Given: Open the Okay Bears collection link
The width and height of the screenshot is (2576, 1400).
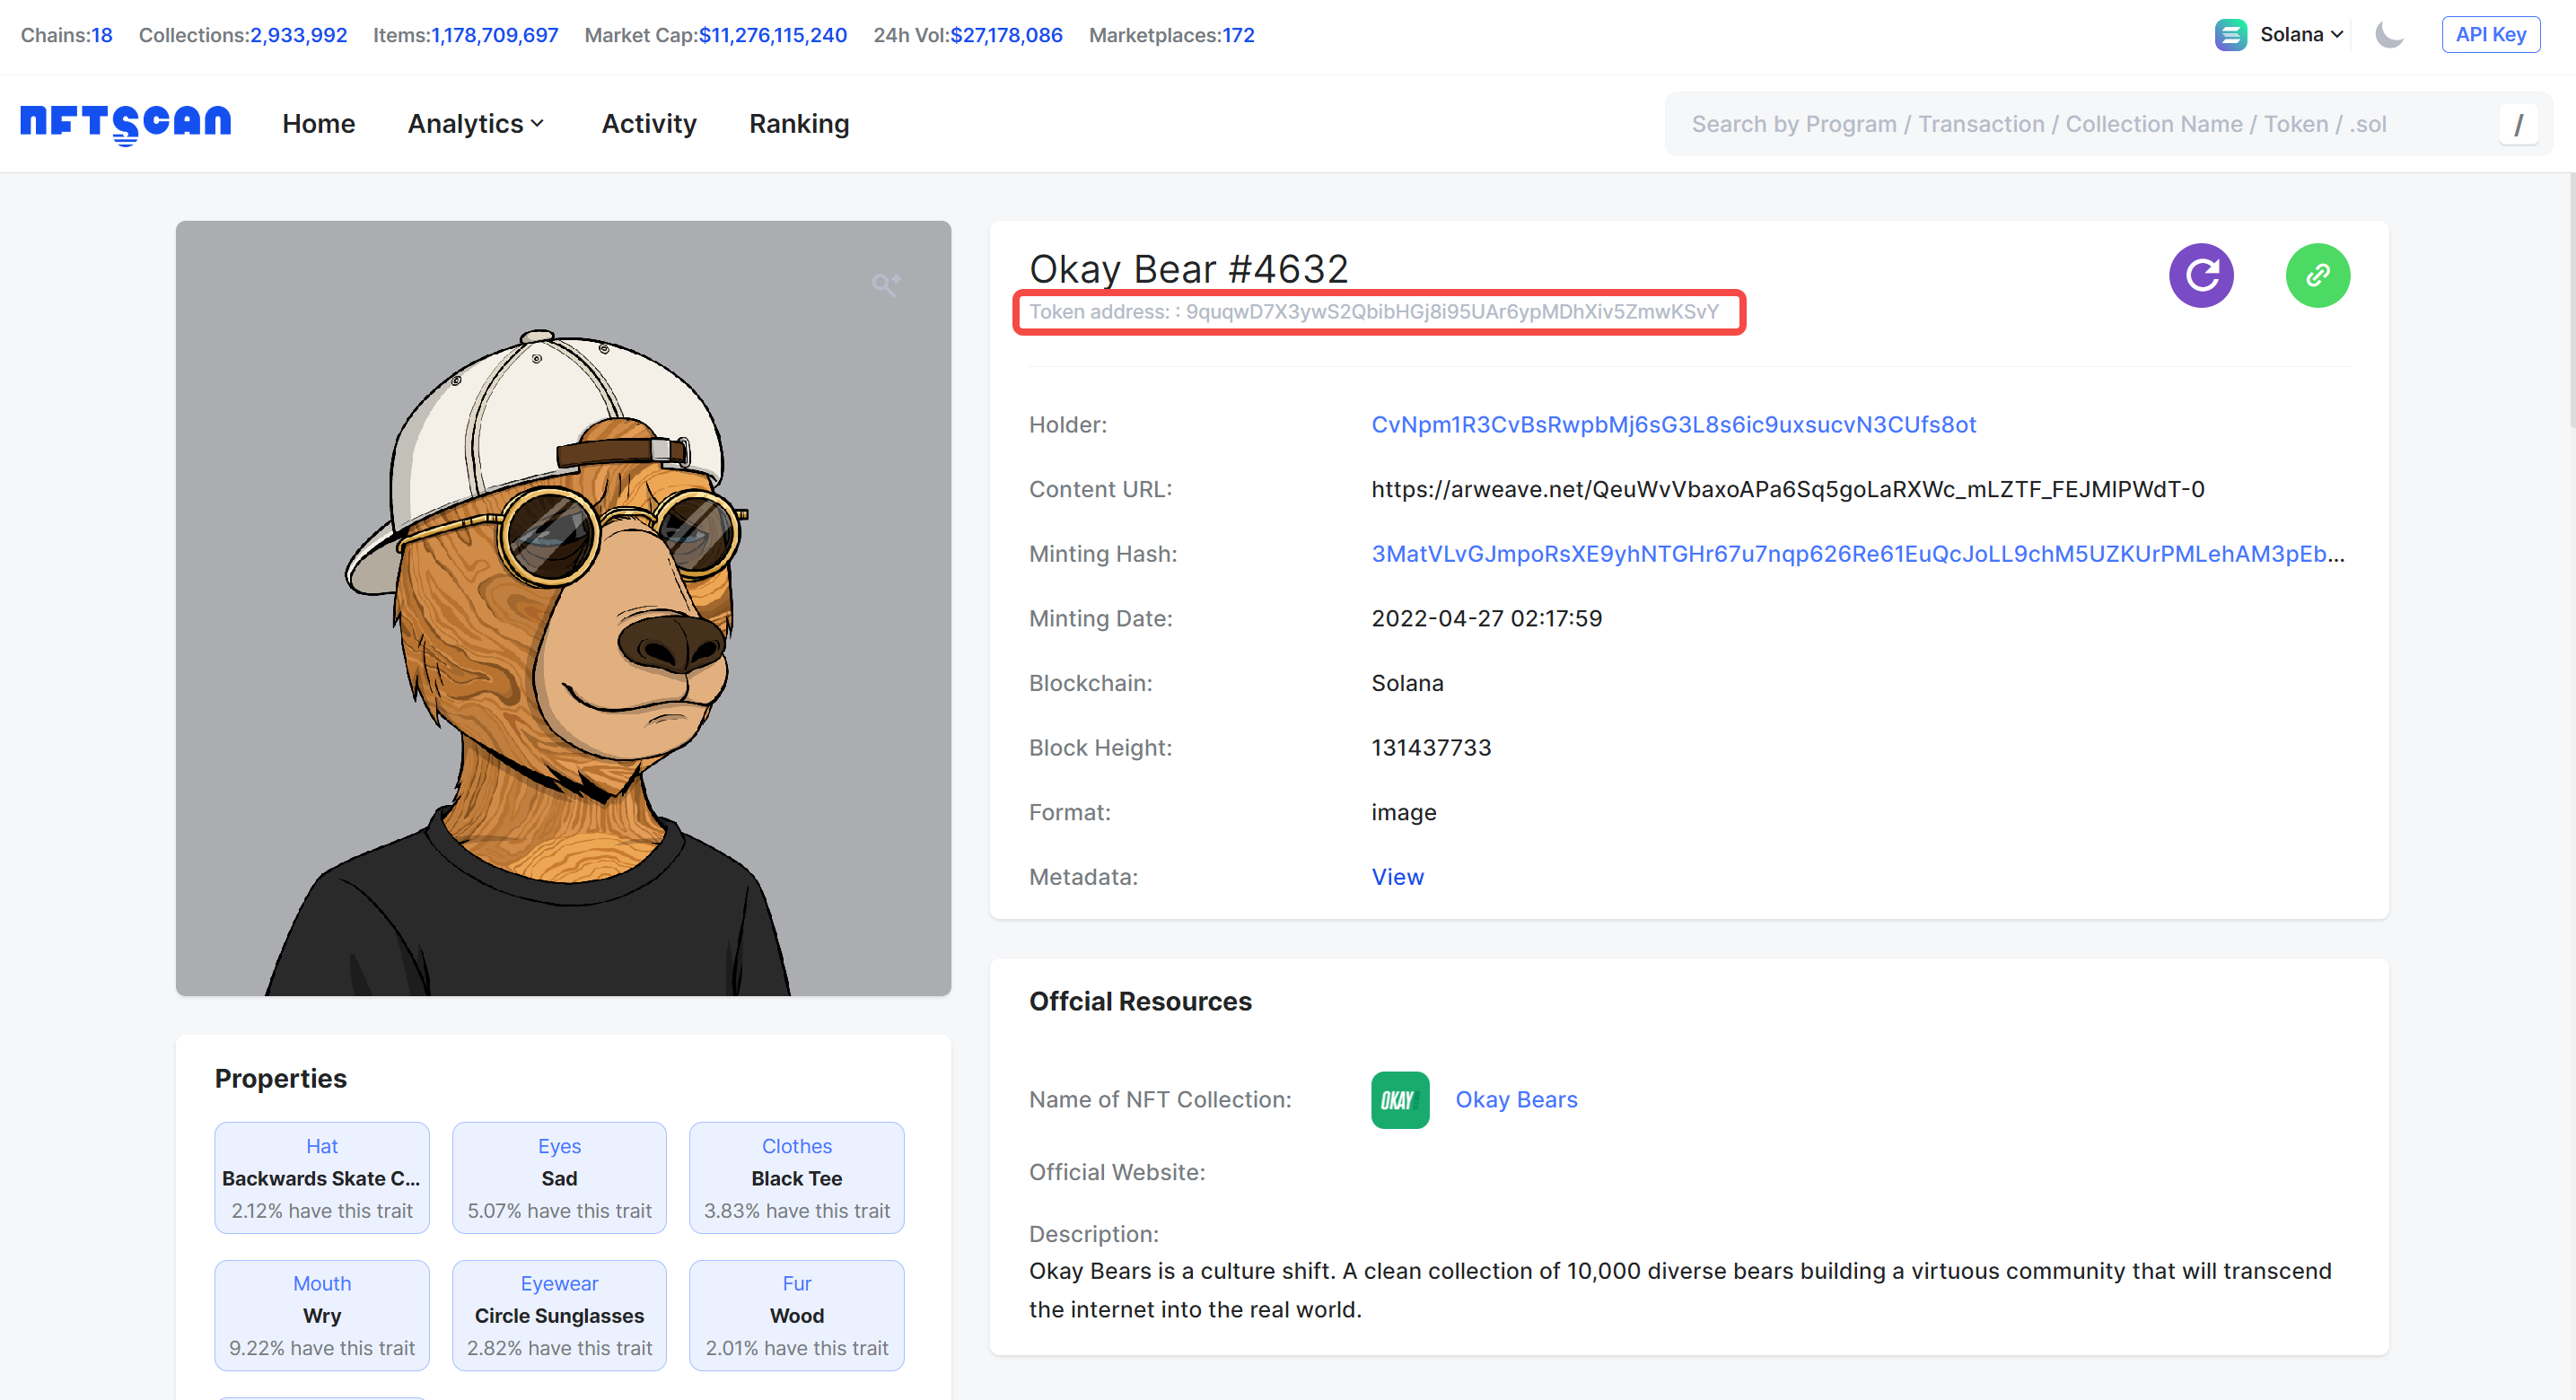Looking at the screenshot, I should pos(1515,1100).
